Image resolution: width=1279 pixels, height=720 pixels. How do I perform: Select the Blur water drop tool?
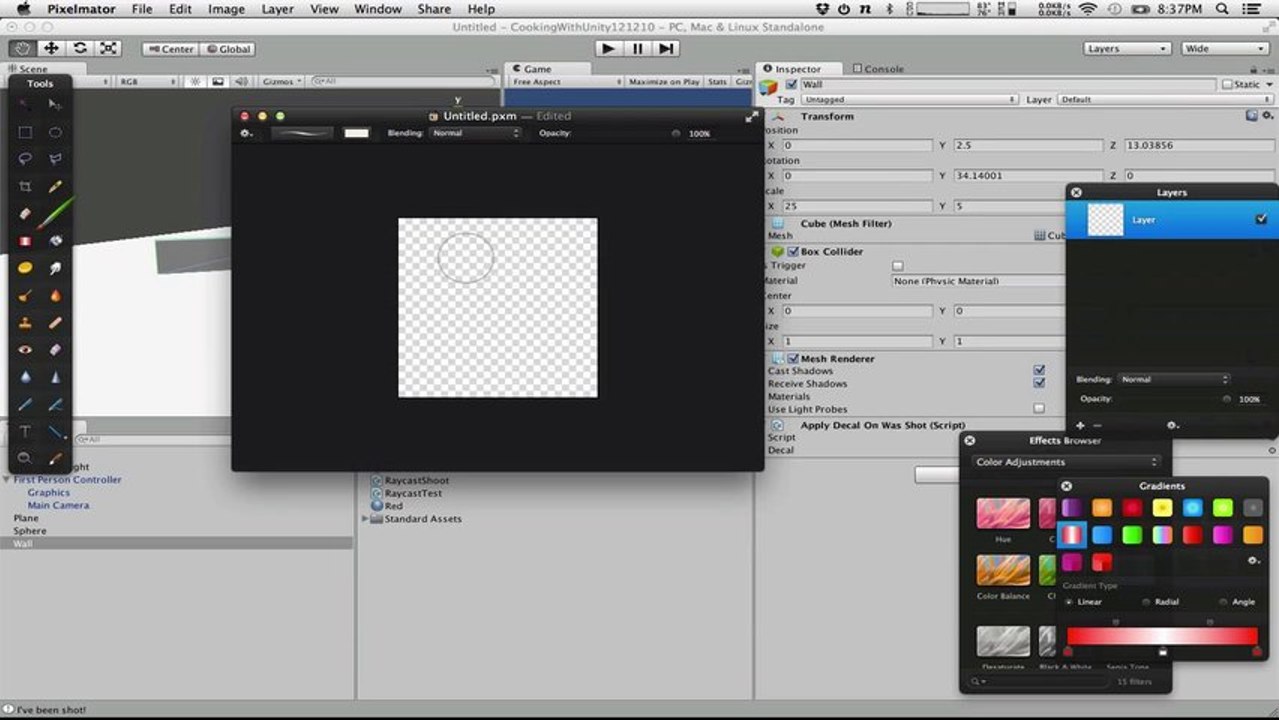pyautogui.click(x=25, y=377)
